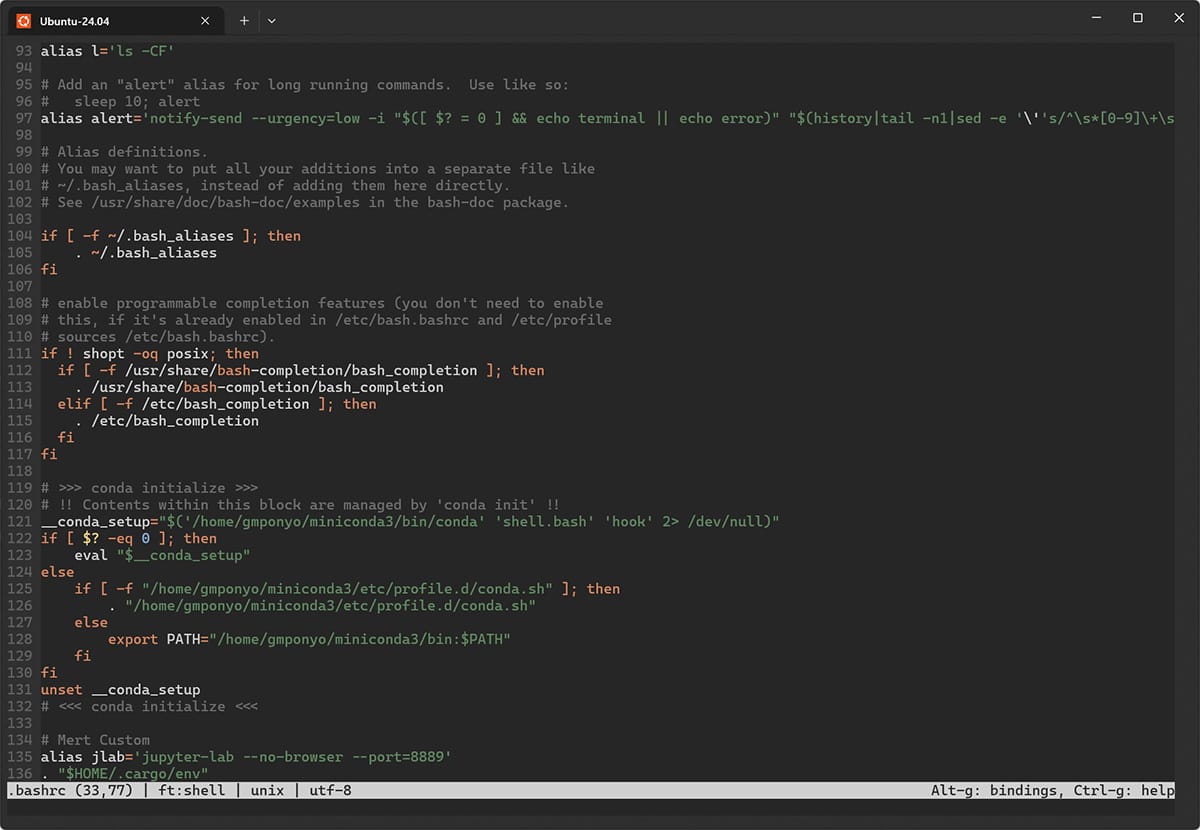Click the unix file format indicator
This screenshot has height=830, width=1200.
(267, 791)
